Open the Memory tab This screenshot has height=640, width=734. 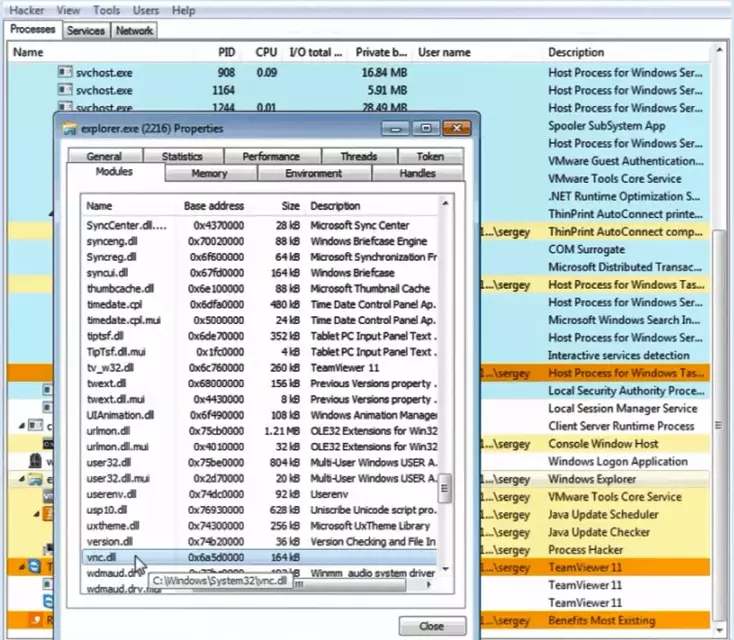tap(209, 174)
